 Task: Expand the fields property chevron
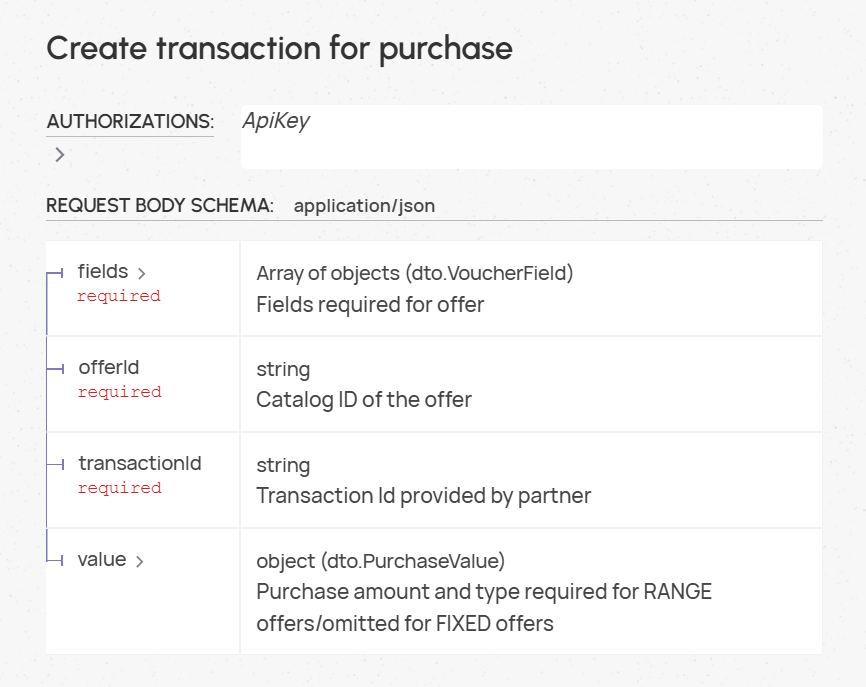pos(141,273)
